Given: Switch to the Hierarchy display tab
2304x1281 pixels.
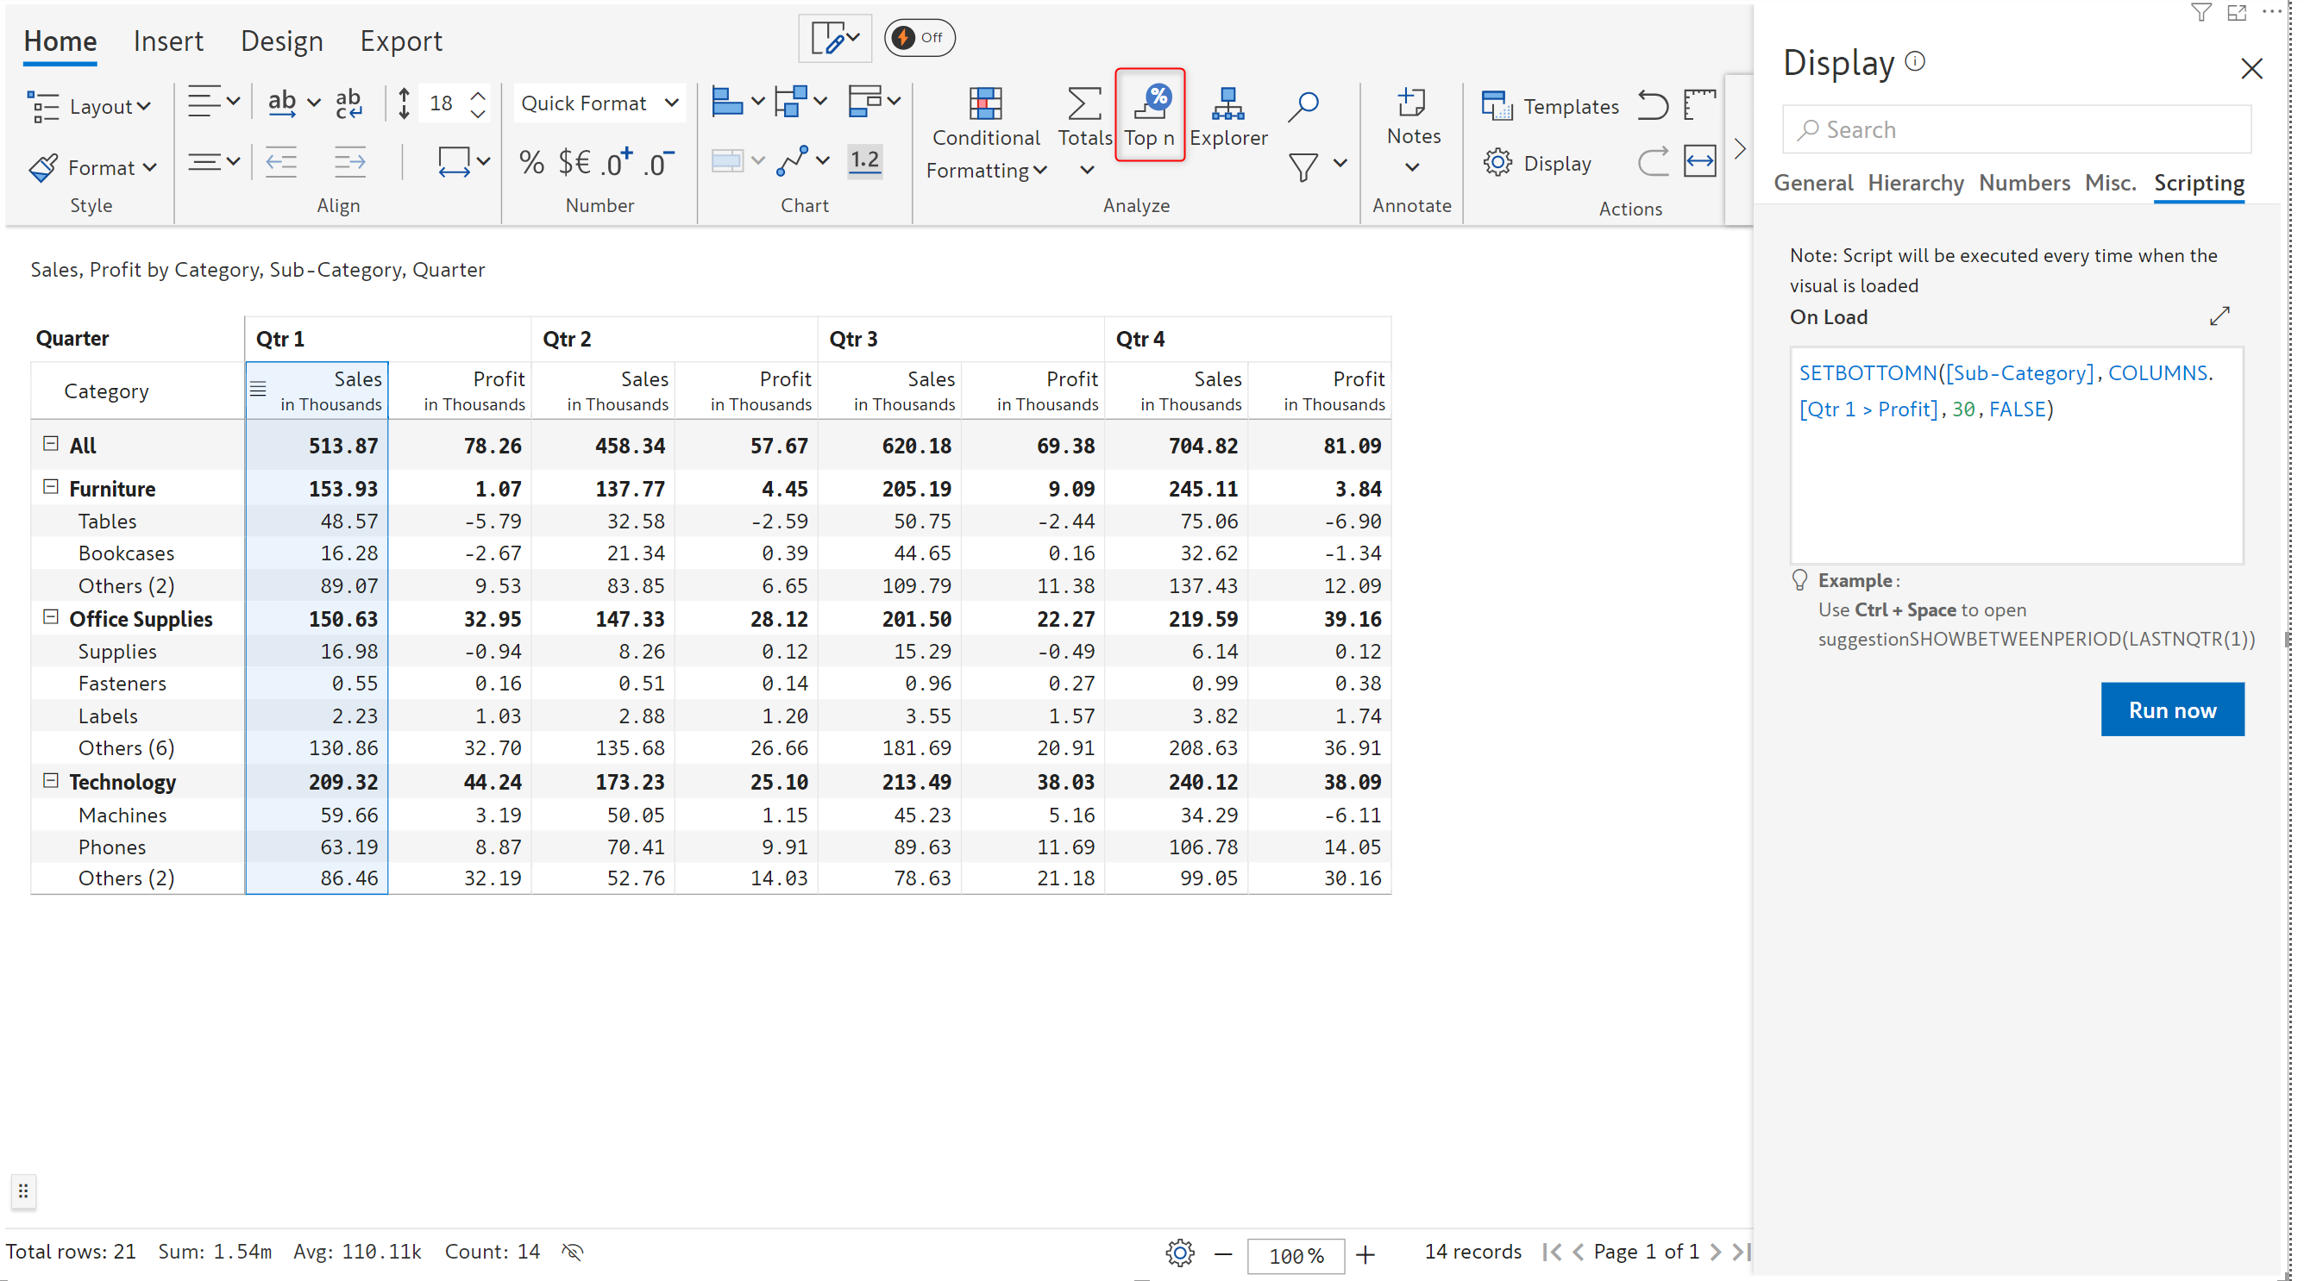Looking at the screenshot, I should 1914,183.
